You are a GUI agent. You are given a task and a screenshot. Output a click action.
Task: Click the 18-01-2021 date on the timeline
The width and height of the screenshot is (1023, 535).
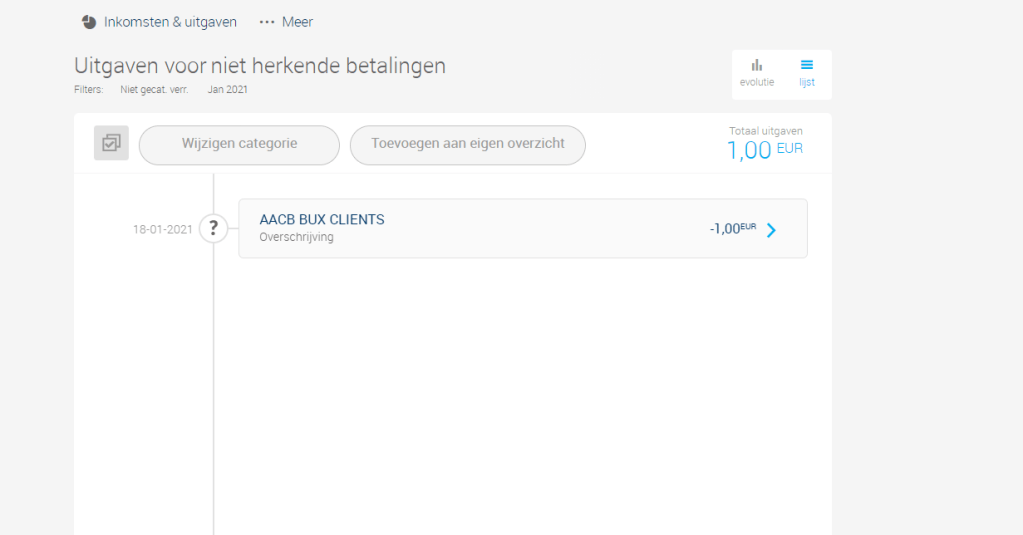point(162,229)
